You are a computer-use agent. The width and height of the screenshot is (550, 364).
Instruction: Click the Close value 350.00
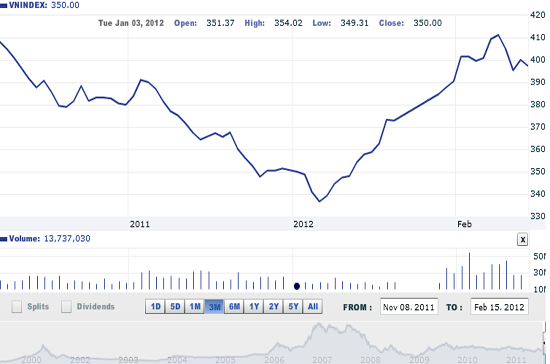tap(427, 23)
